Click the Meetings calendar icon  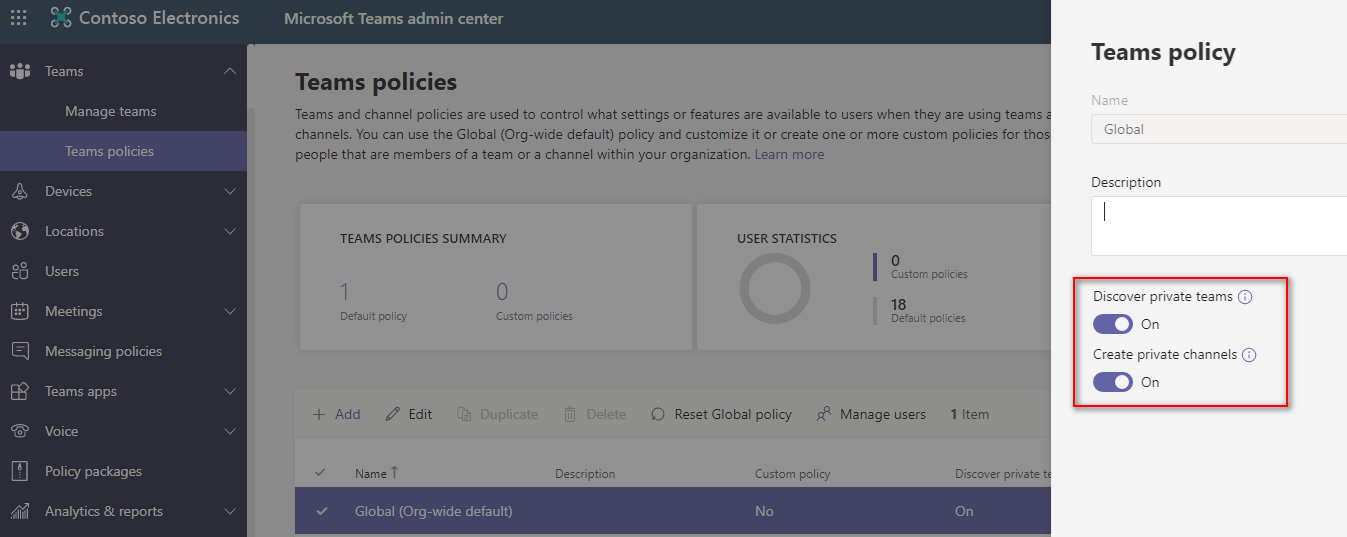click(20, 311)
